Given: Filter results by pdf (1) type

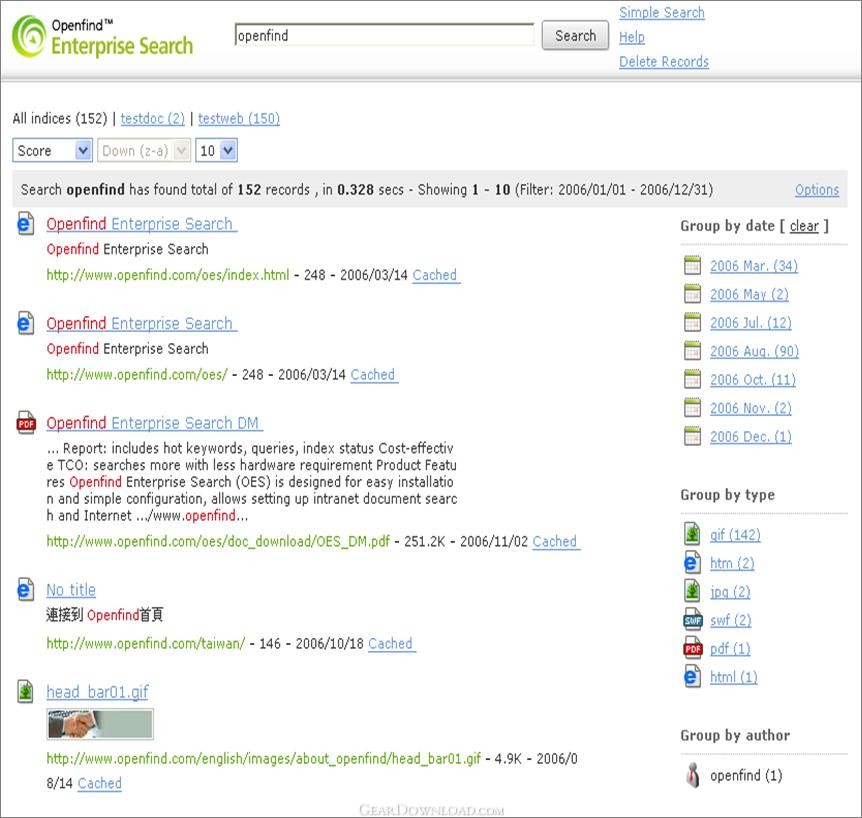Looking at the screenshot, I should click(x=730, y=649).
